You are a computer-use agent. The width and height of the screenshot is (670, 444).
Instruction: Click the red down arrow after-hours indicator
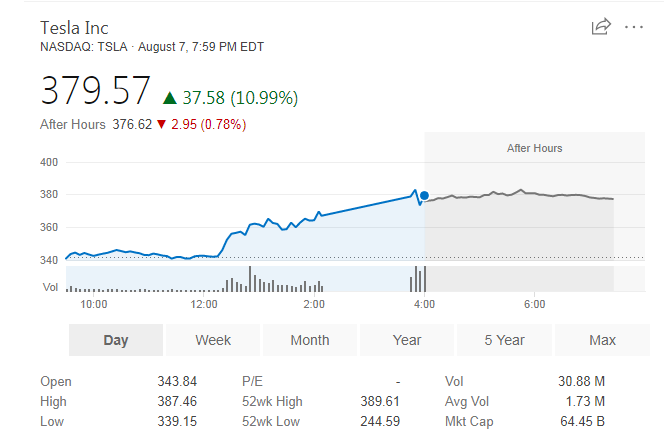pyautogui.click(x=161, y=124)
